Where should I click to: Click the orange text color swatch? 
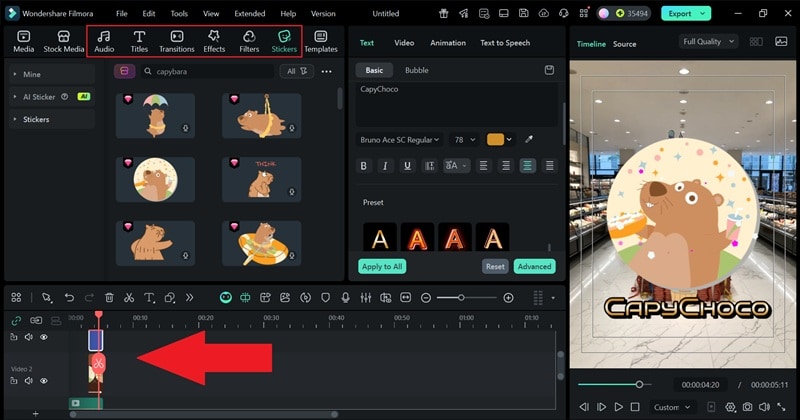[x=495, y=139]
